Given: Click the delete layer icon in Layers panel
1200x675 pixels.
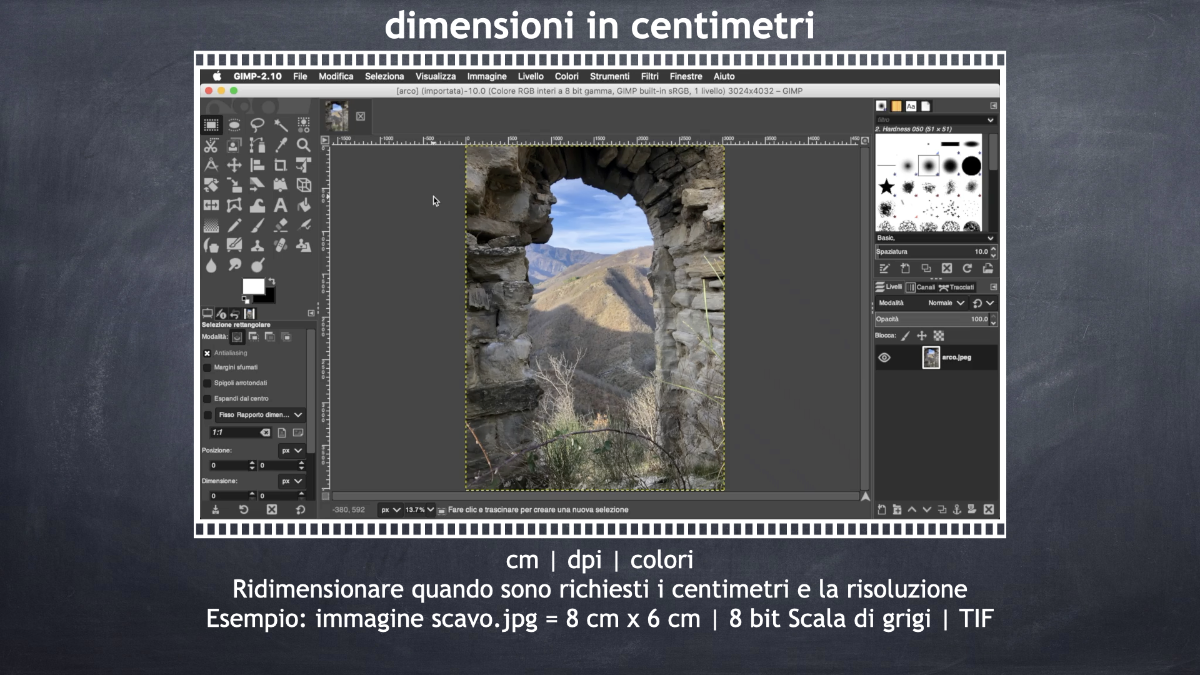Looking at the screenshot, I should [x=988, y=509].
